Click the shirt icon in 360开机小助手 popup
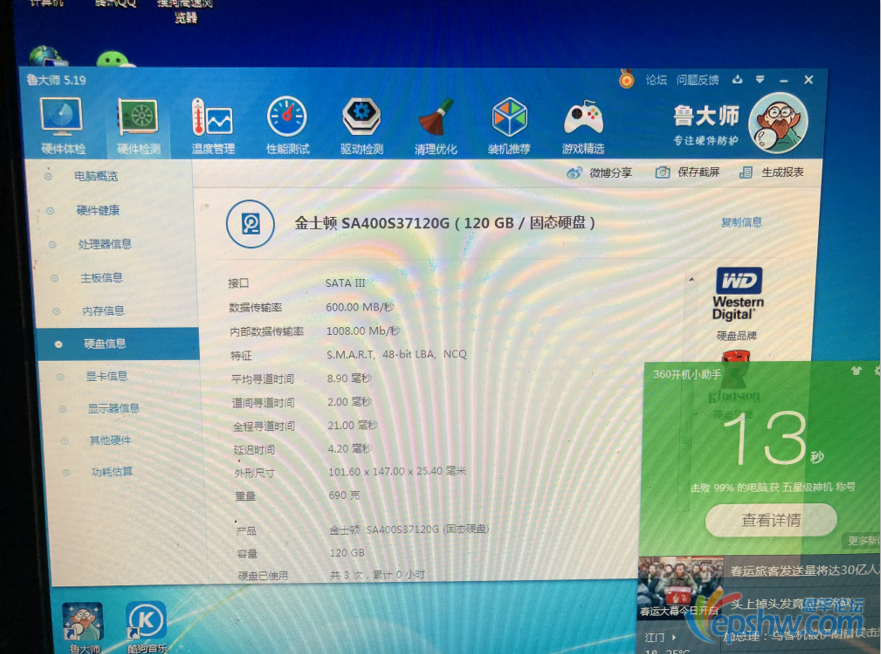This screenshot has height=654, width=881. pyautogui.click(x=856, y=371)
